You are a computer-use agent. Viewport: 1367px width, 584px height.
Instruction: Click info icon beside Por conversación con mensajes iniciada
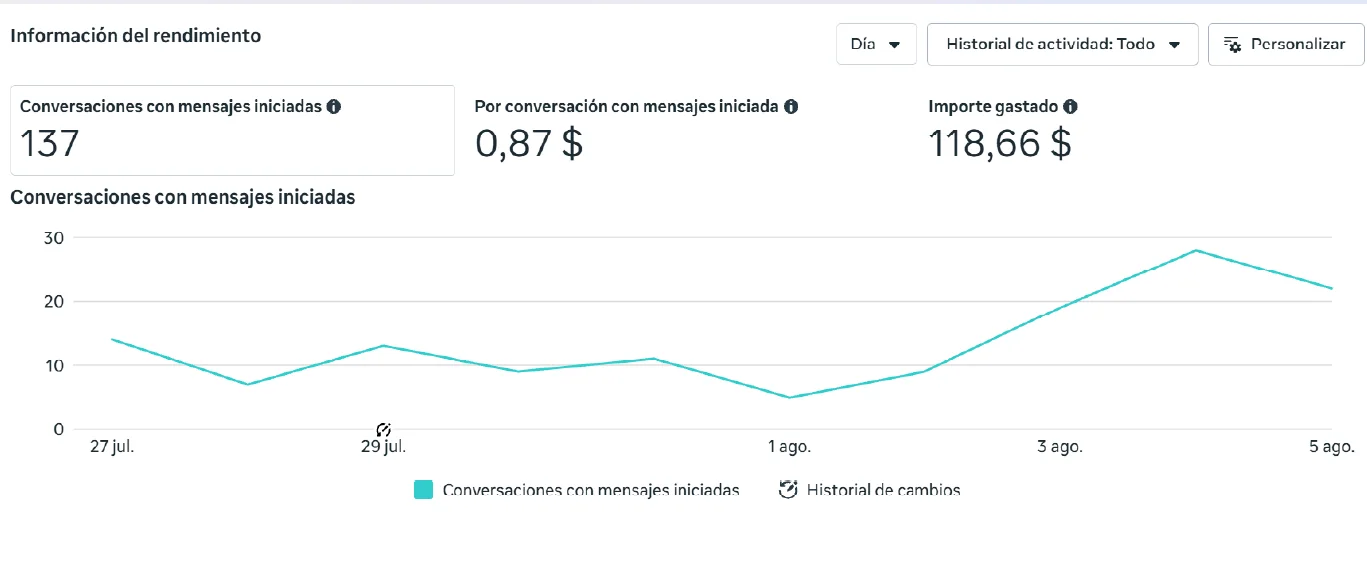(x=791, y=106)
